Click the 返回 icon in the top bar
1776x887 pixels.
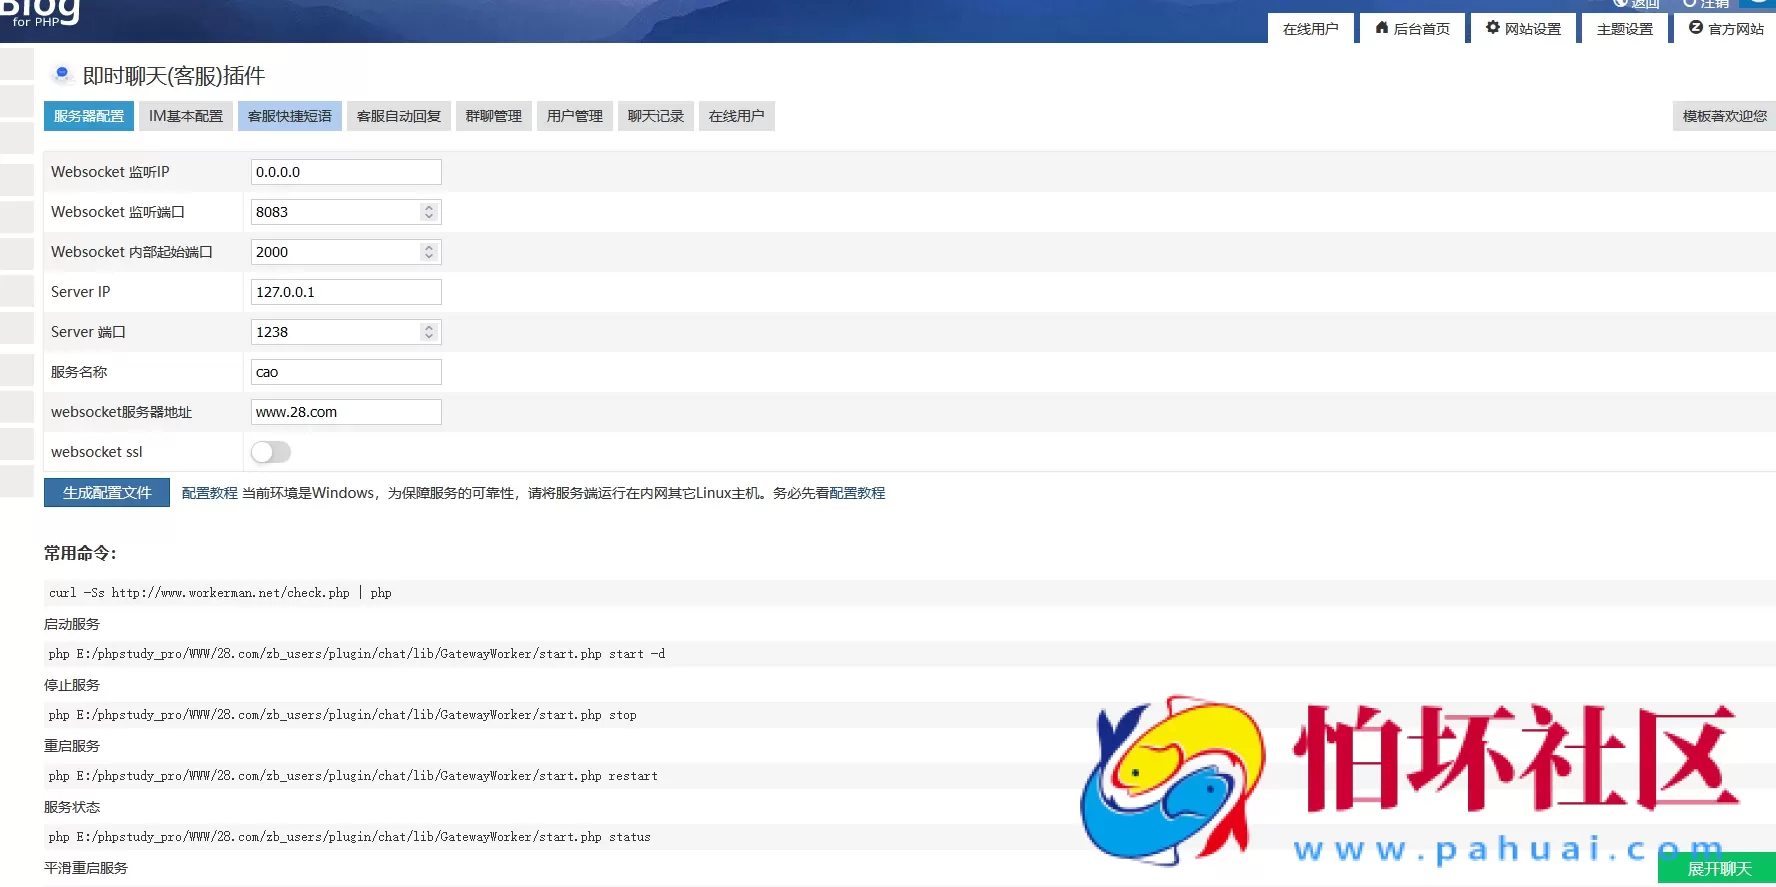tap(1620, 4)
